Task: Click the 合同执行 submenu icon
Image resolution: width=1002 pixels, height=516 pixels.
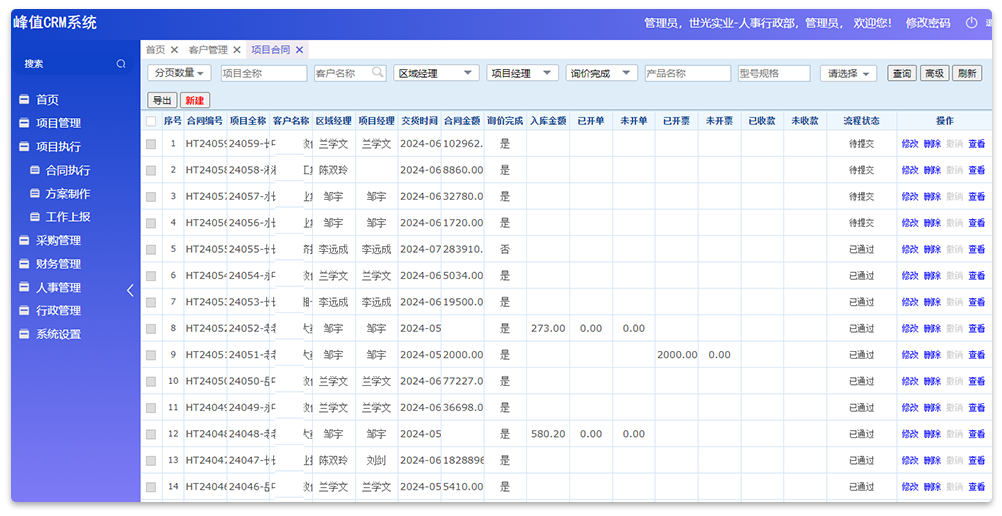Action: (x=35, y=170)
